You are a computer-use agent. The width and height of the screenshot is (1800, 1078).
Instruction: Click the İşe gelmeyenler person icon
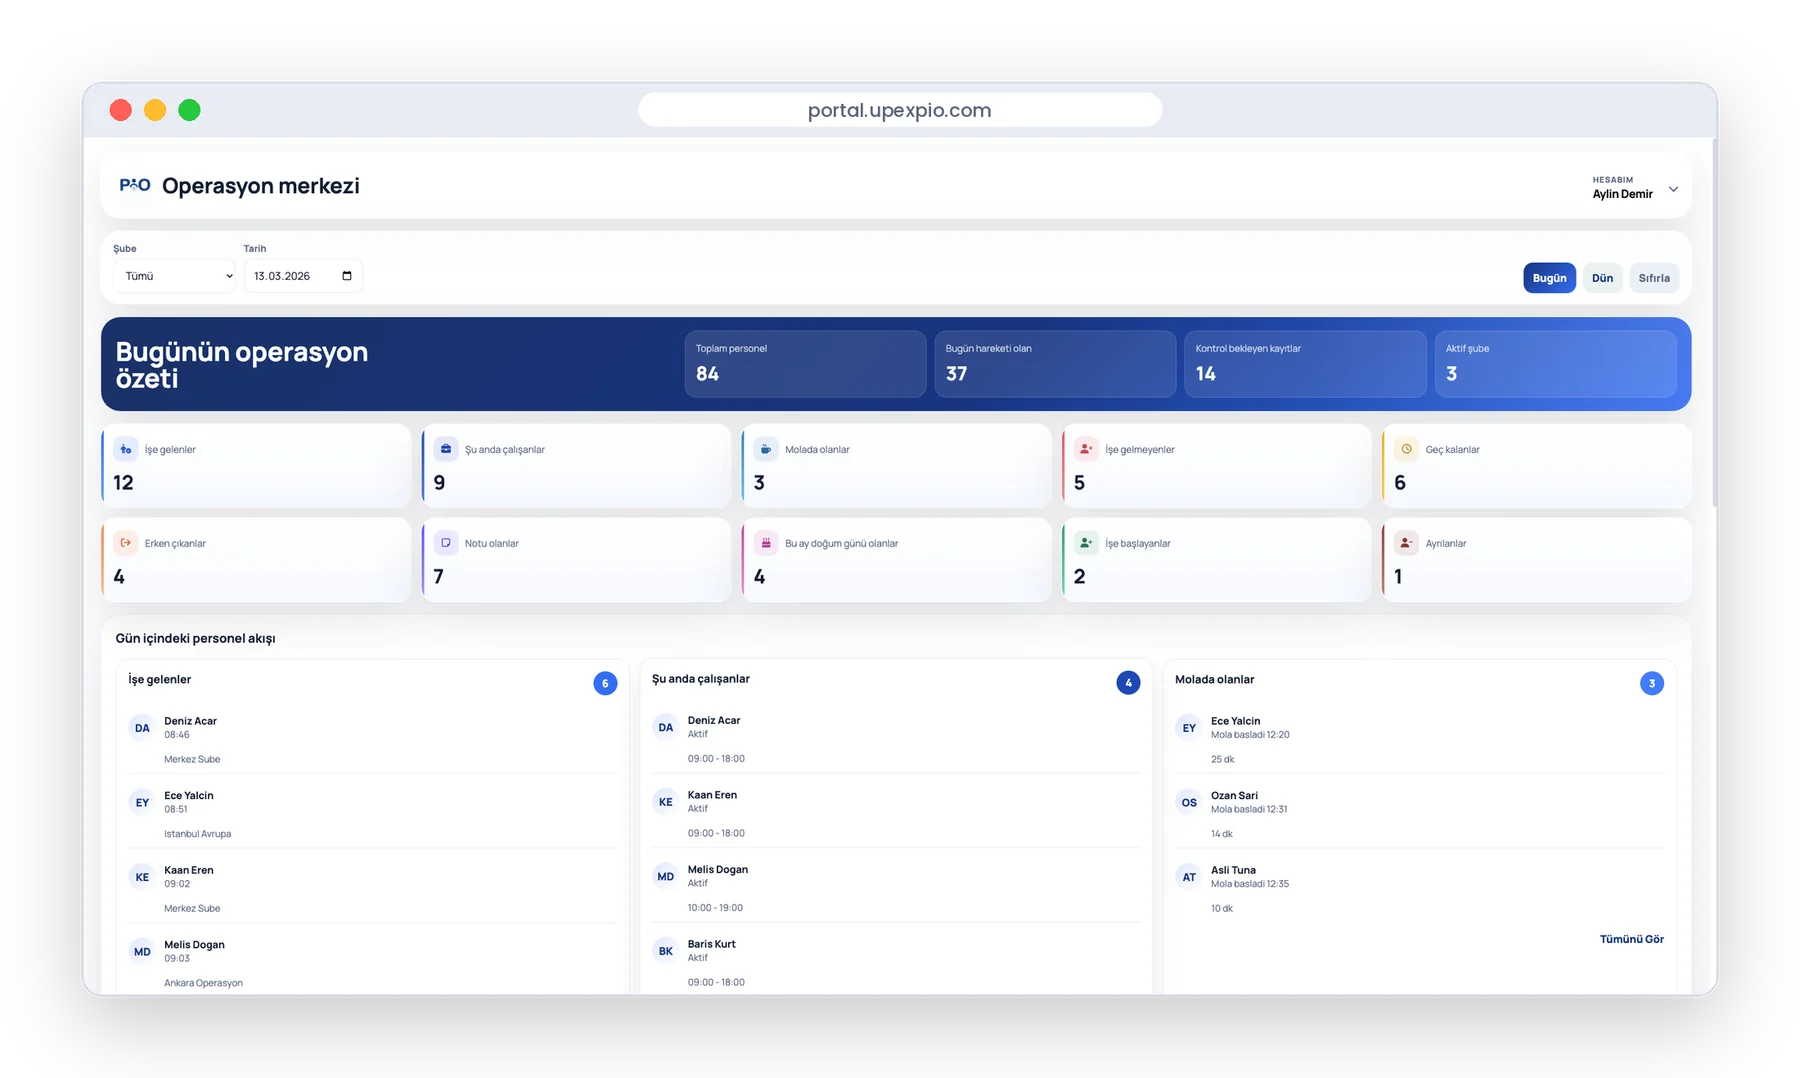[x=1086, y=449]
